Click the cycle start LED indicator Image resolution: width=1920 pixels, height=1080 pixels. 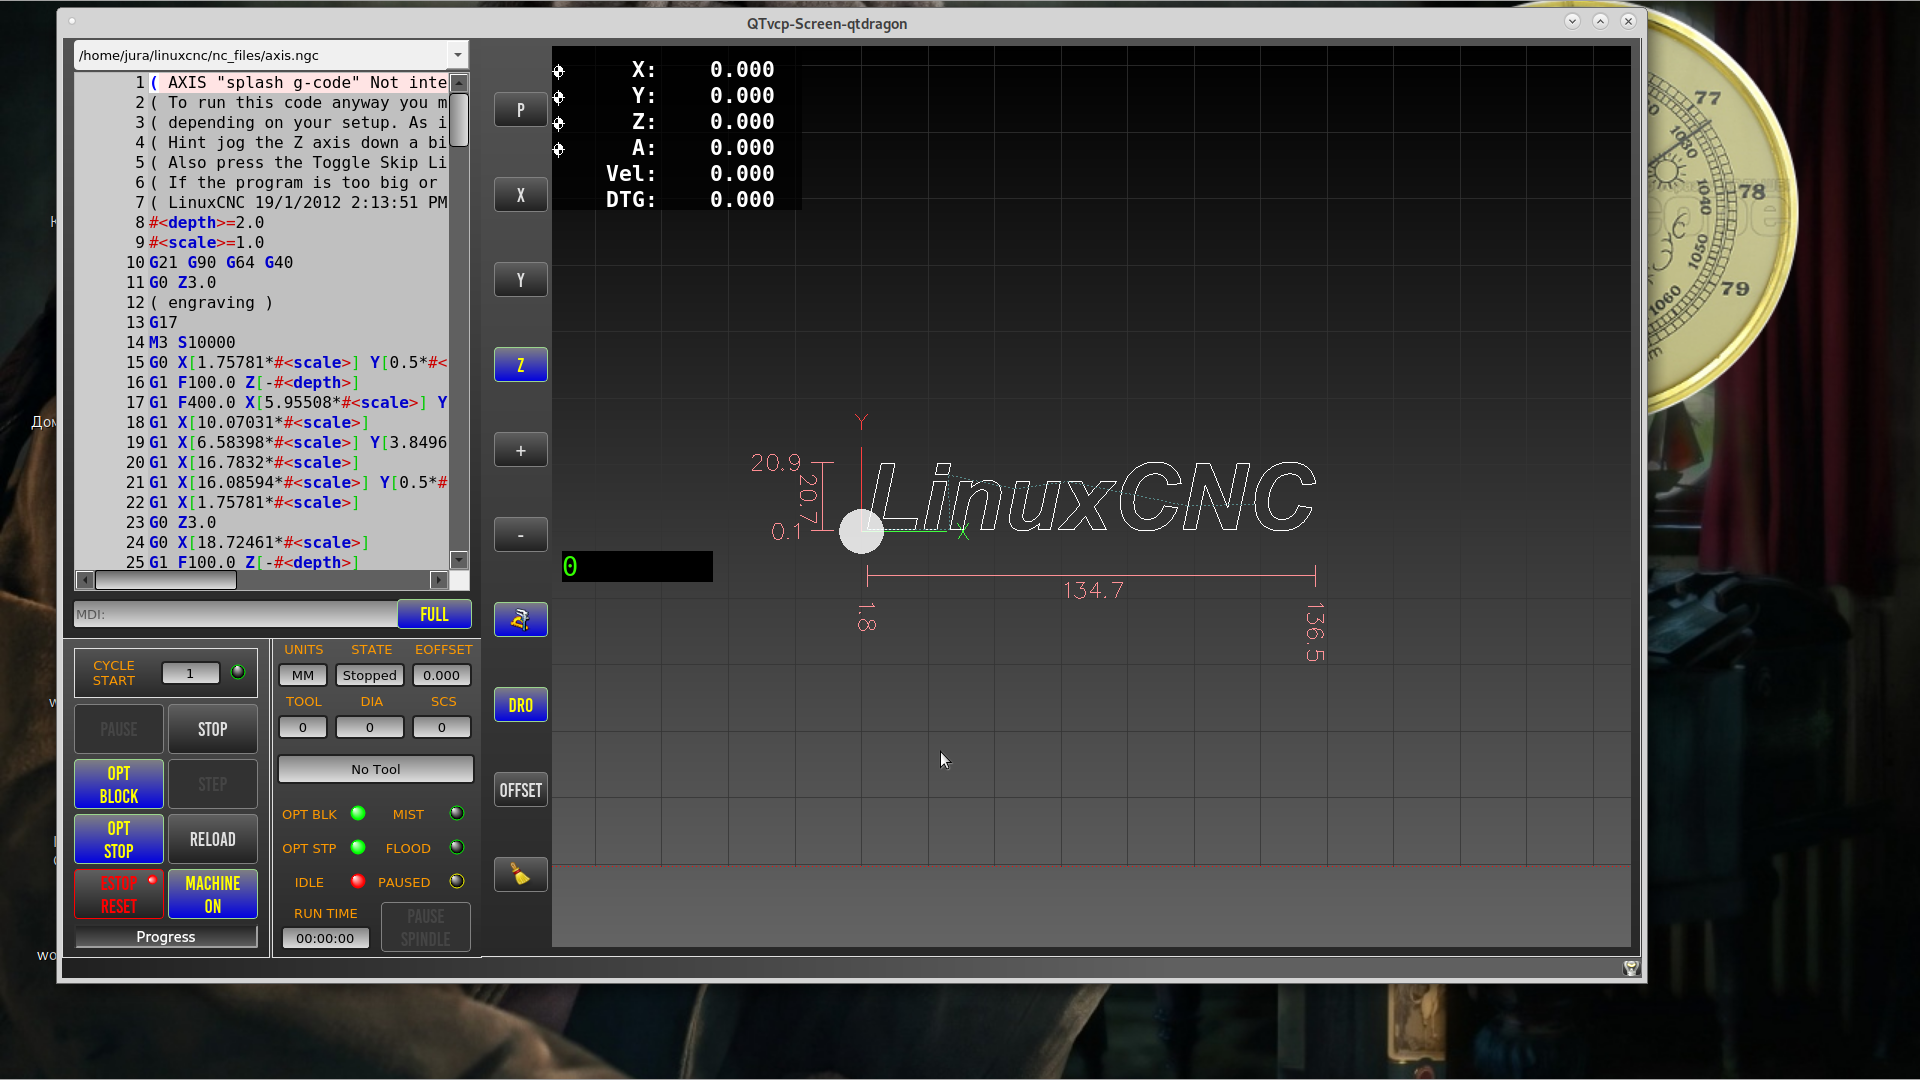[238, 672]
